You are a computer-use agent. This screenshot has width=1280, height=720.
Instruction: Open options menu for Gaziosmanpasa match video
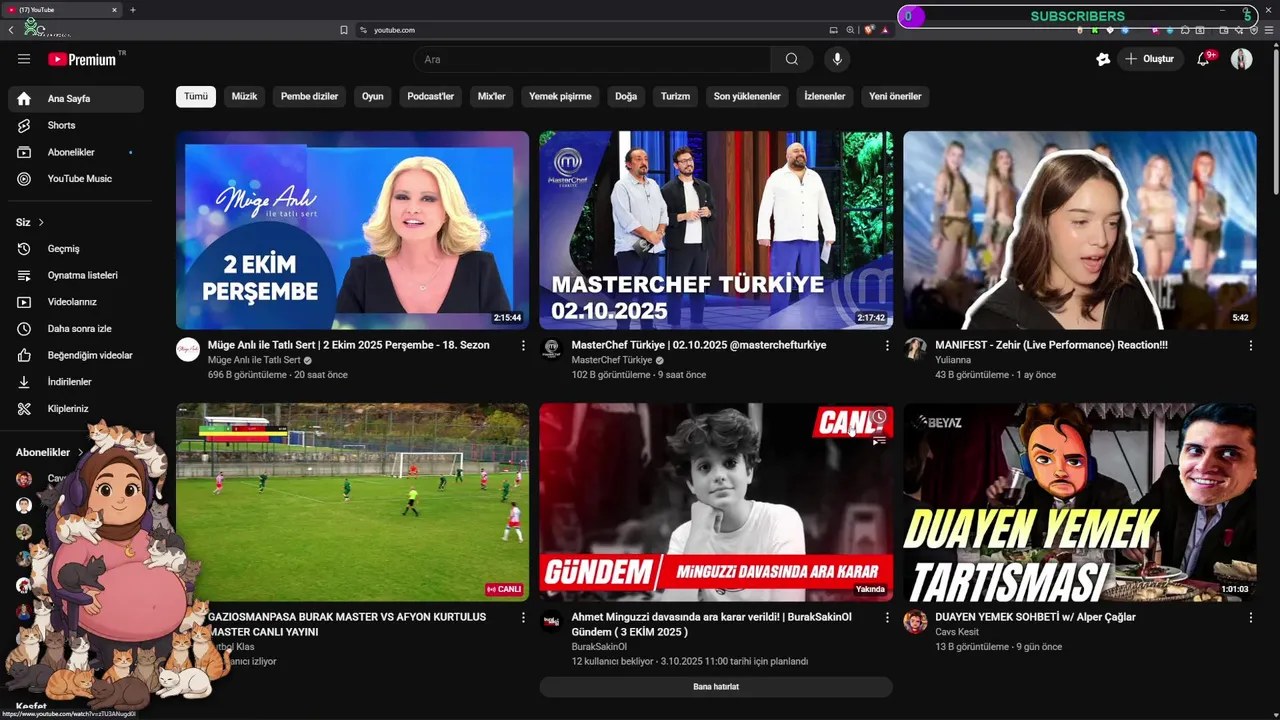(523, 617)
